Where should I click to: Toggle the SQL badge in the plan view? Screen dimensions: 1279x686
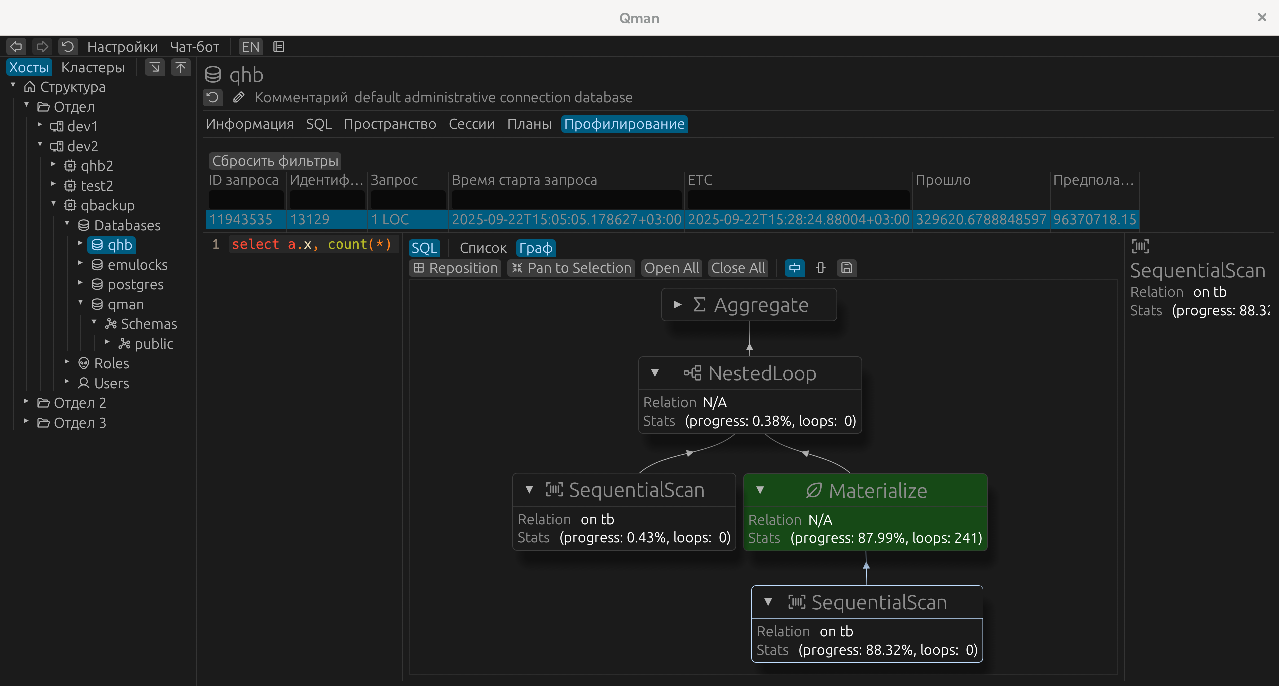point(424,247)
